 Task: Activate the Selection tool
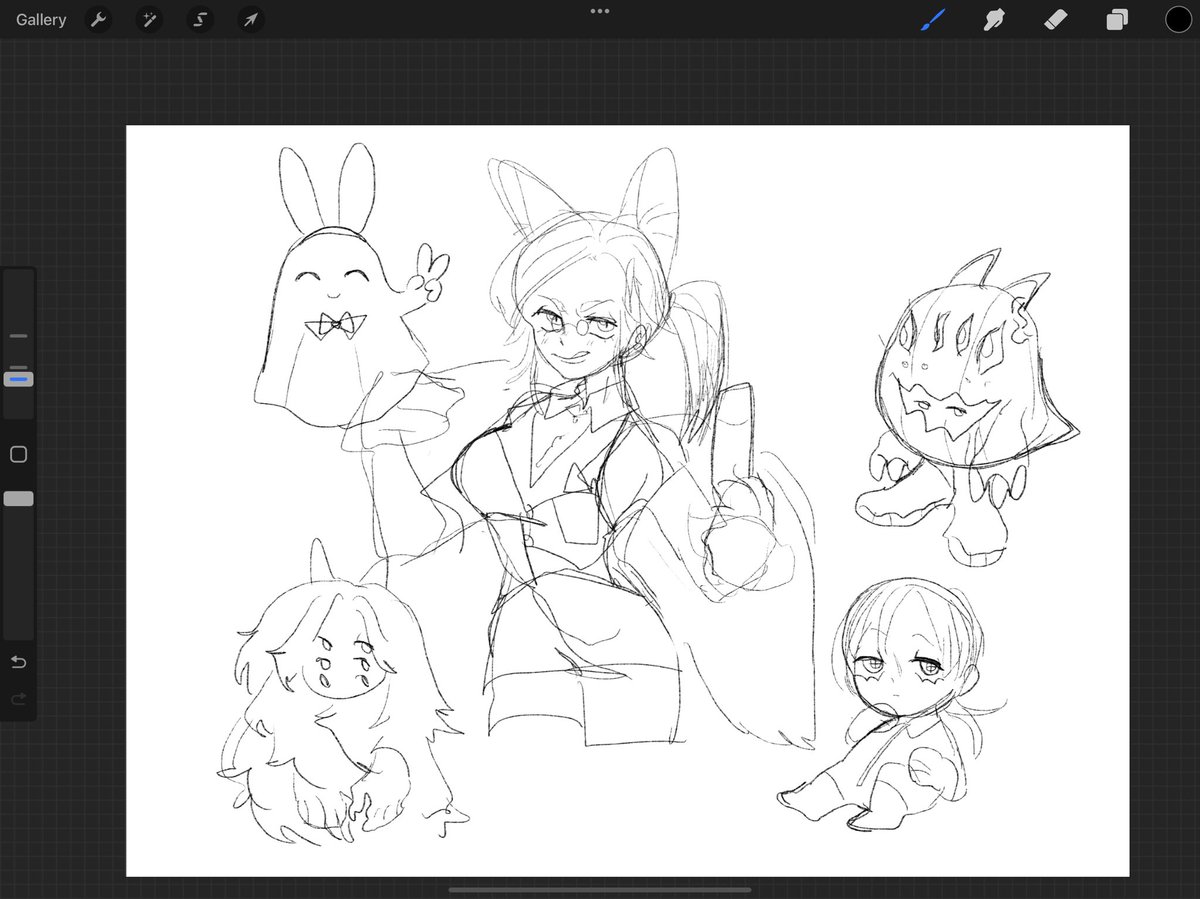tap(199, 20)
